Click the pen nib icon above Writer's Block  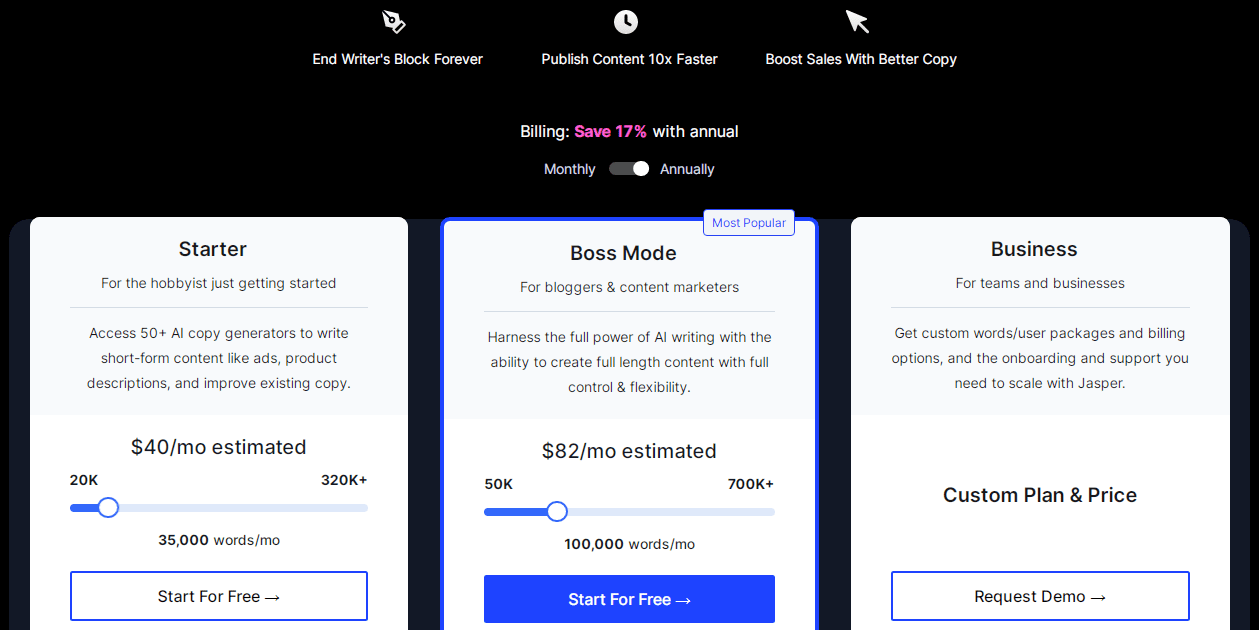click(x=394, y=22)
